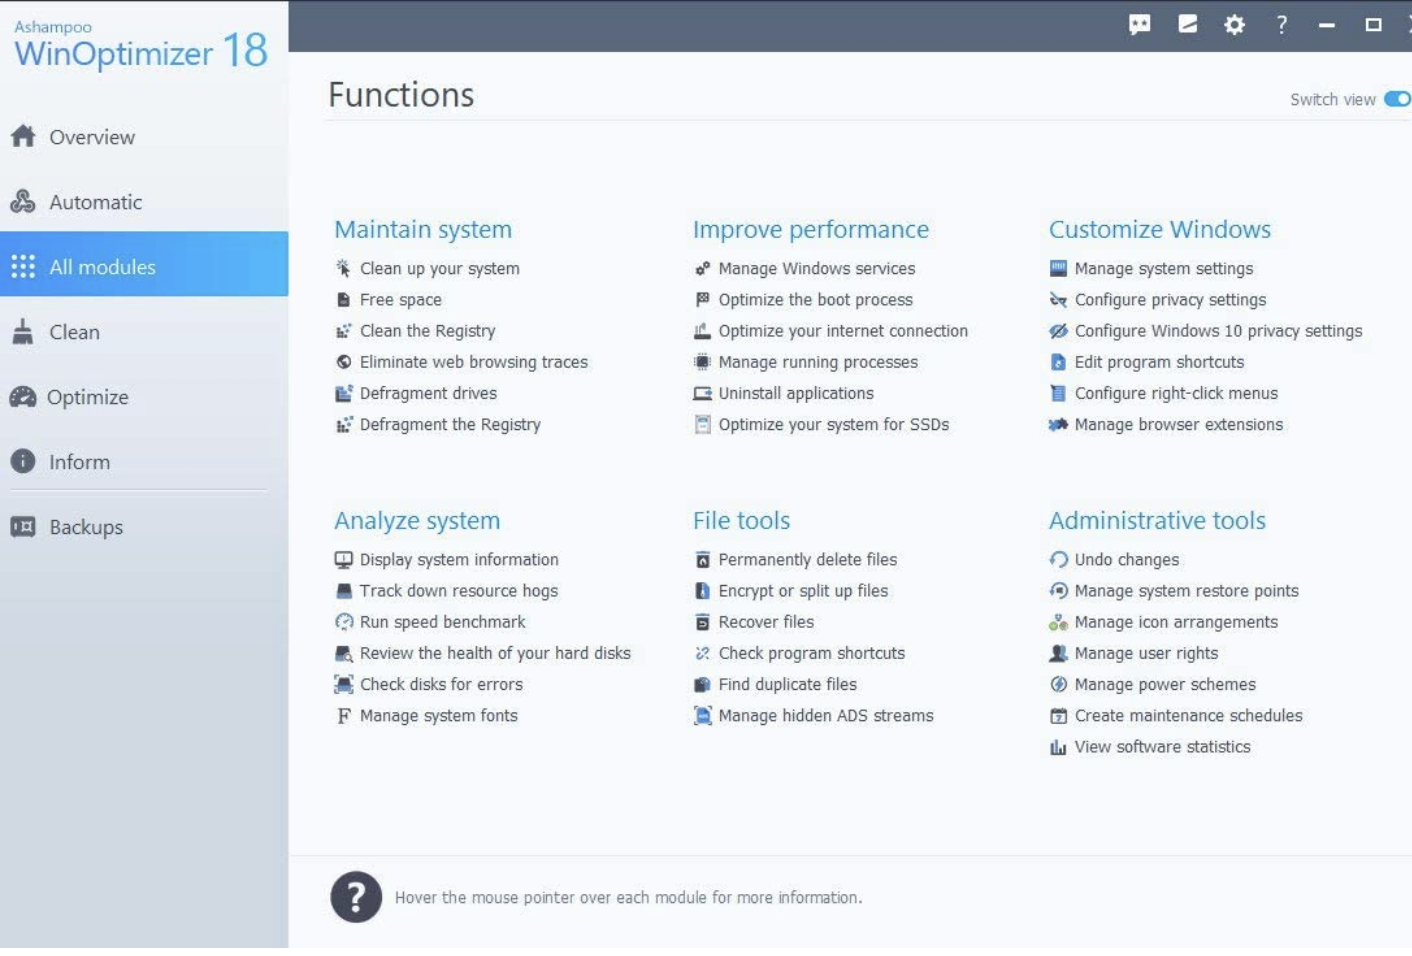Launch Defragment the Registry module
Viewport: 1412px width, 956px height.
(450, 425)
